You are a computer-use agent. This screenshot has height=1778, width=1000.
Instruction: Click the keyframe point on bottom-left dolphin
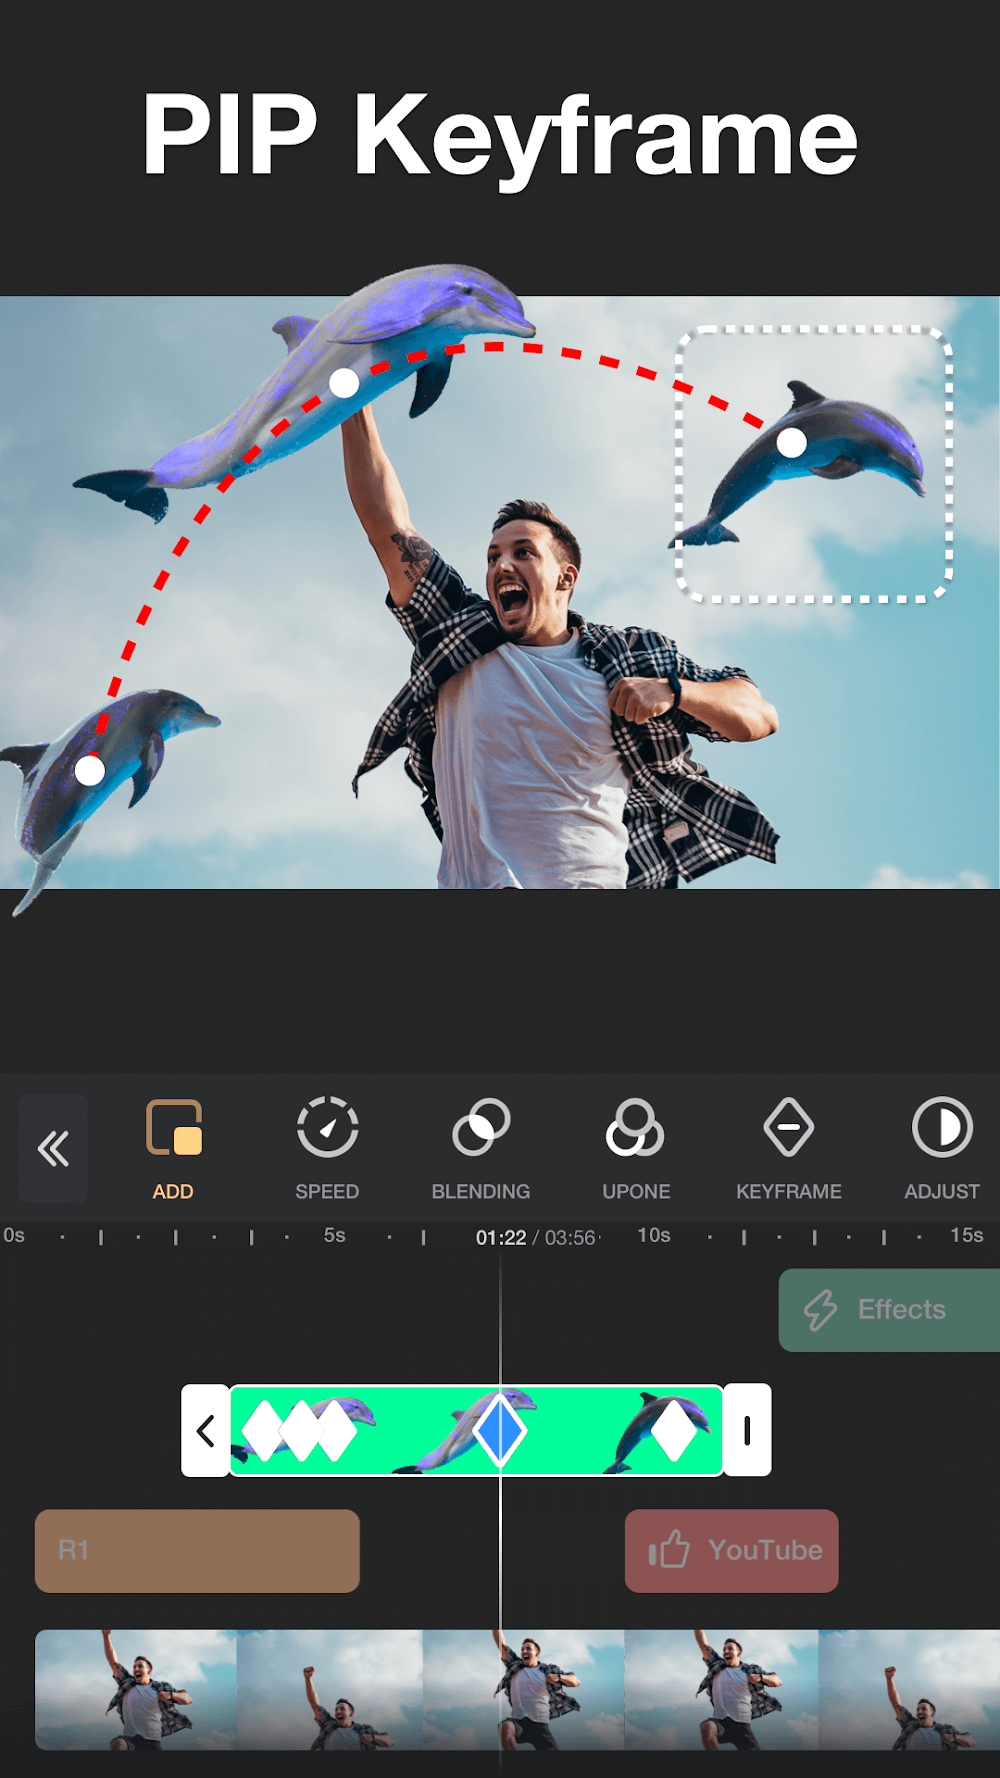(90, 770)
